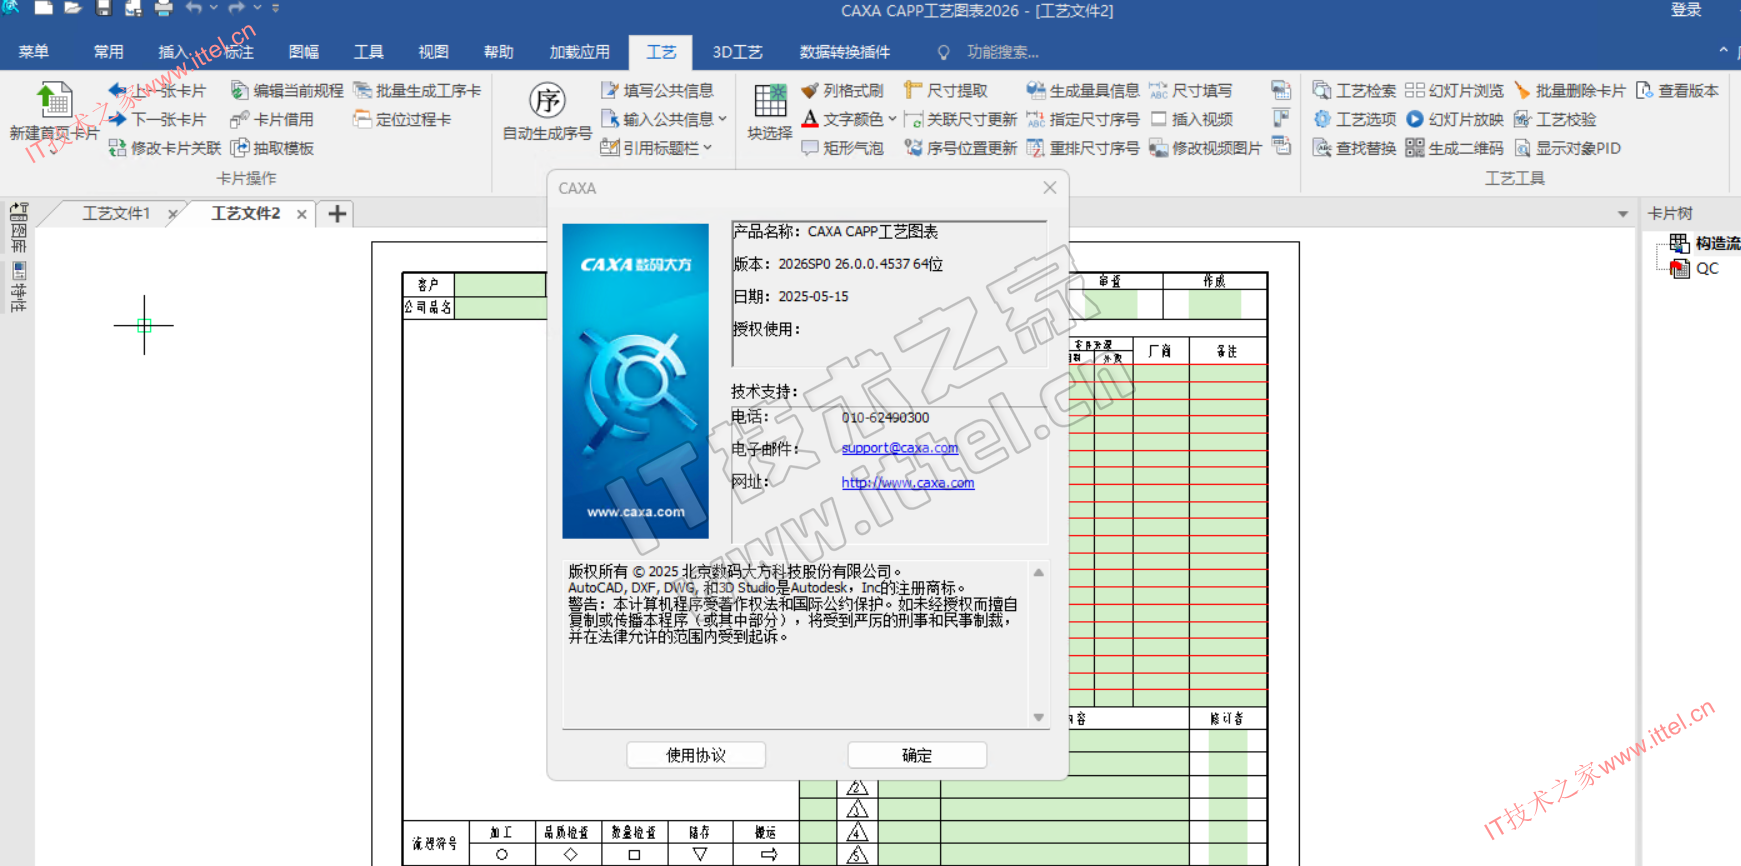Expand the 文字颜色 dropdown arrow
The width and height of the screenshot is (1741, 866).
[892, 119]
